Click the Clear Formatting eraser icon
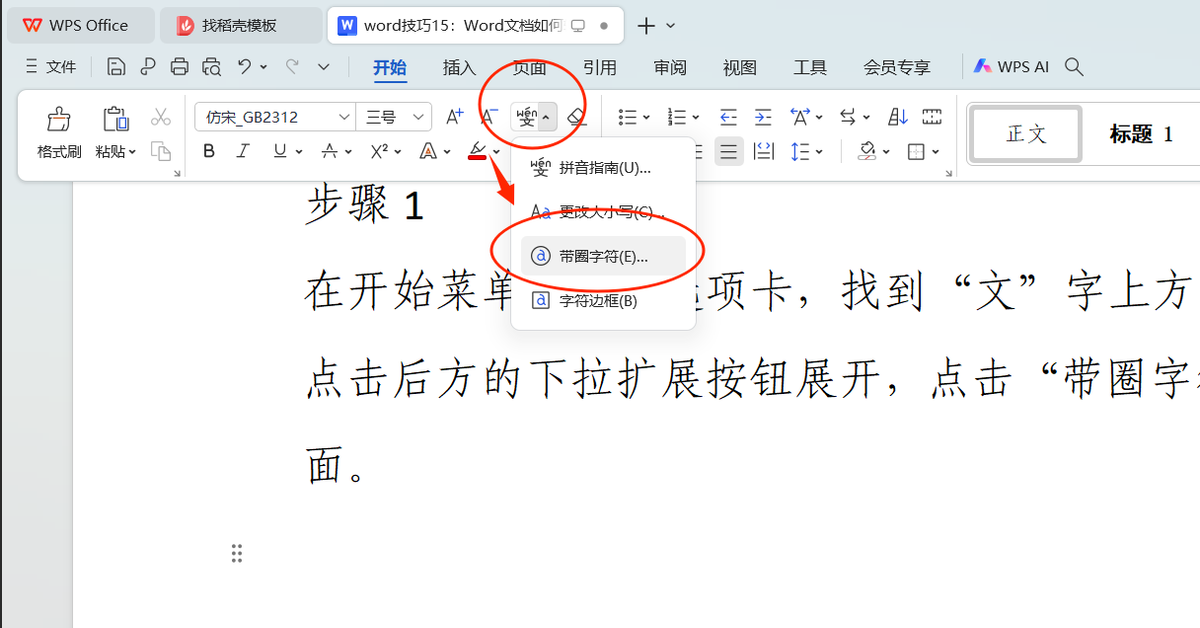Screen dimensions: 1200x628 [576, 117]
